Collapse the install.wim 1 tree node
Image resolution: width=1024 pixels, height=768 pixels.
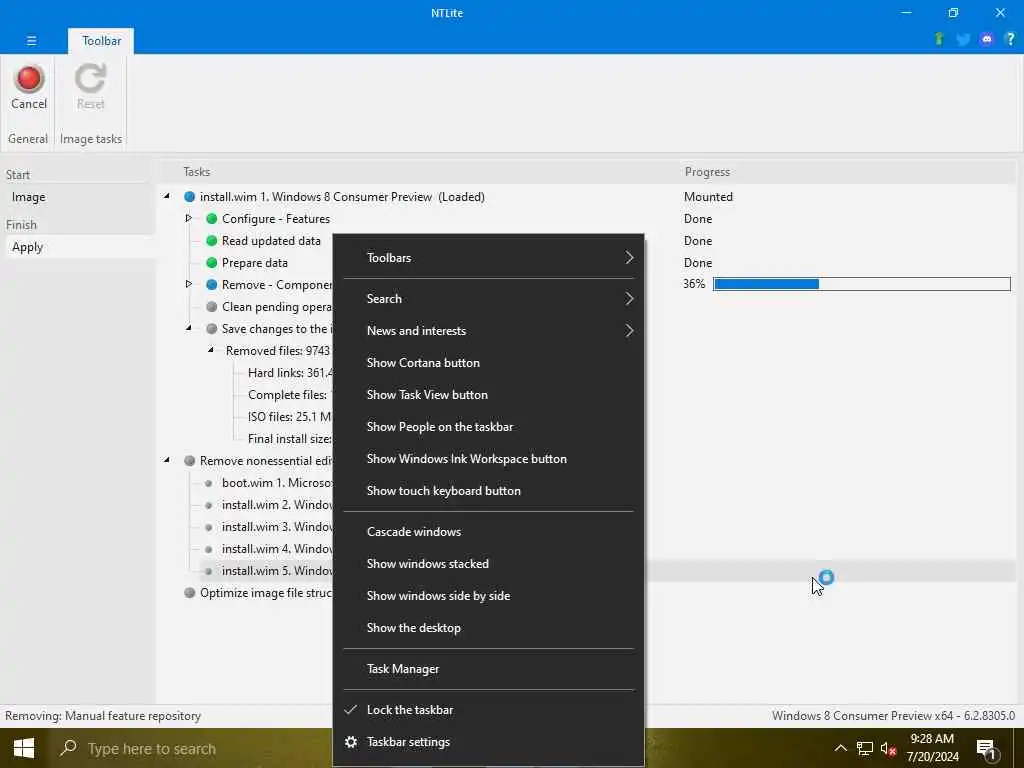point(167,196)
